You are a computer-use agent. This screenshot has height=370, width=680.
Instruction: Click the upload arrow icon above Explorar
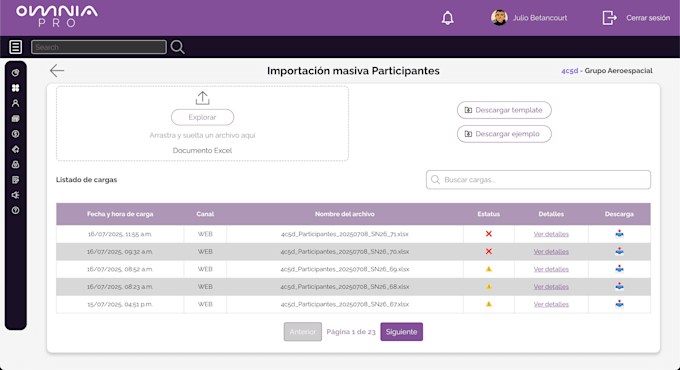[202, 98]
